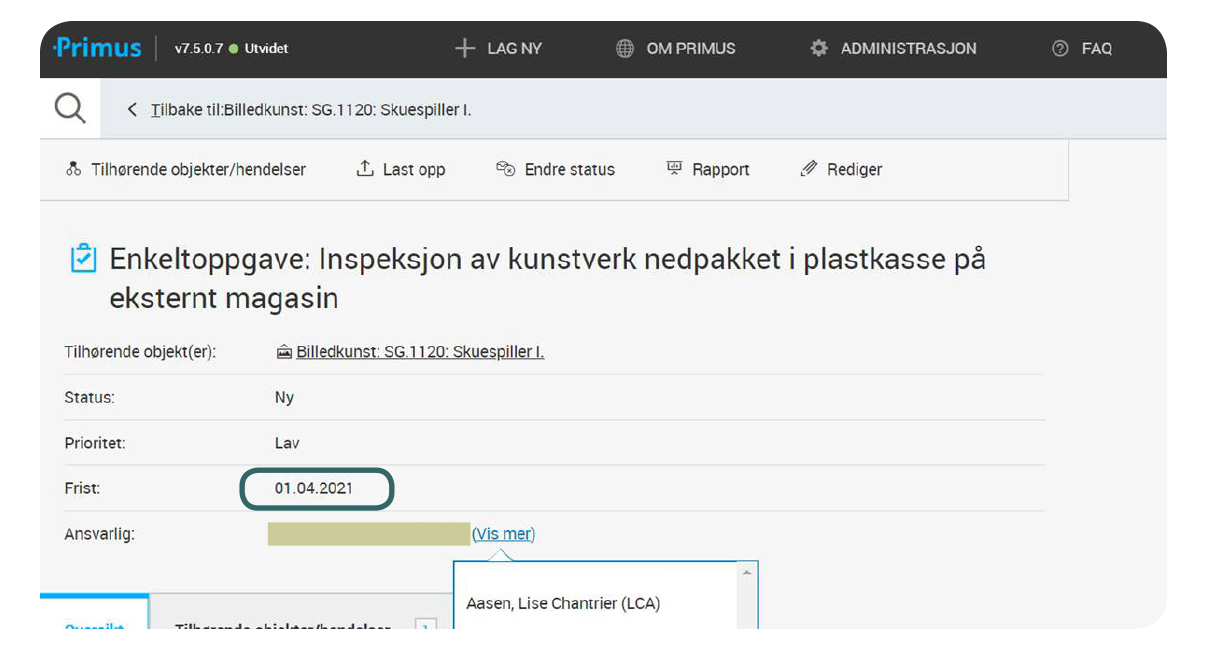Expand the Ansvarlig list with Vis mer
The image size is (1207, 651).
click(503, 534)
